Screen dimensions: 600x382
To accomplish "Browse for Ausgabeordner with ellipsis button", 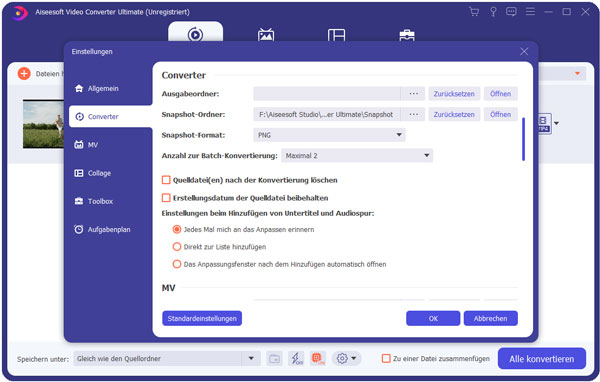I will click(x=413, y=94).
